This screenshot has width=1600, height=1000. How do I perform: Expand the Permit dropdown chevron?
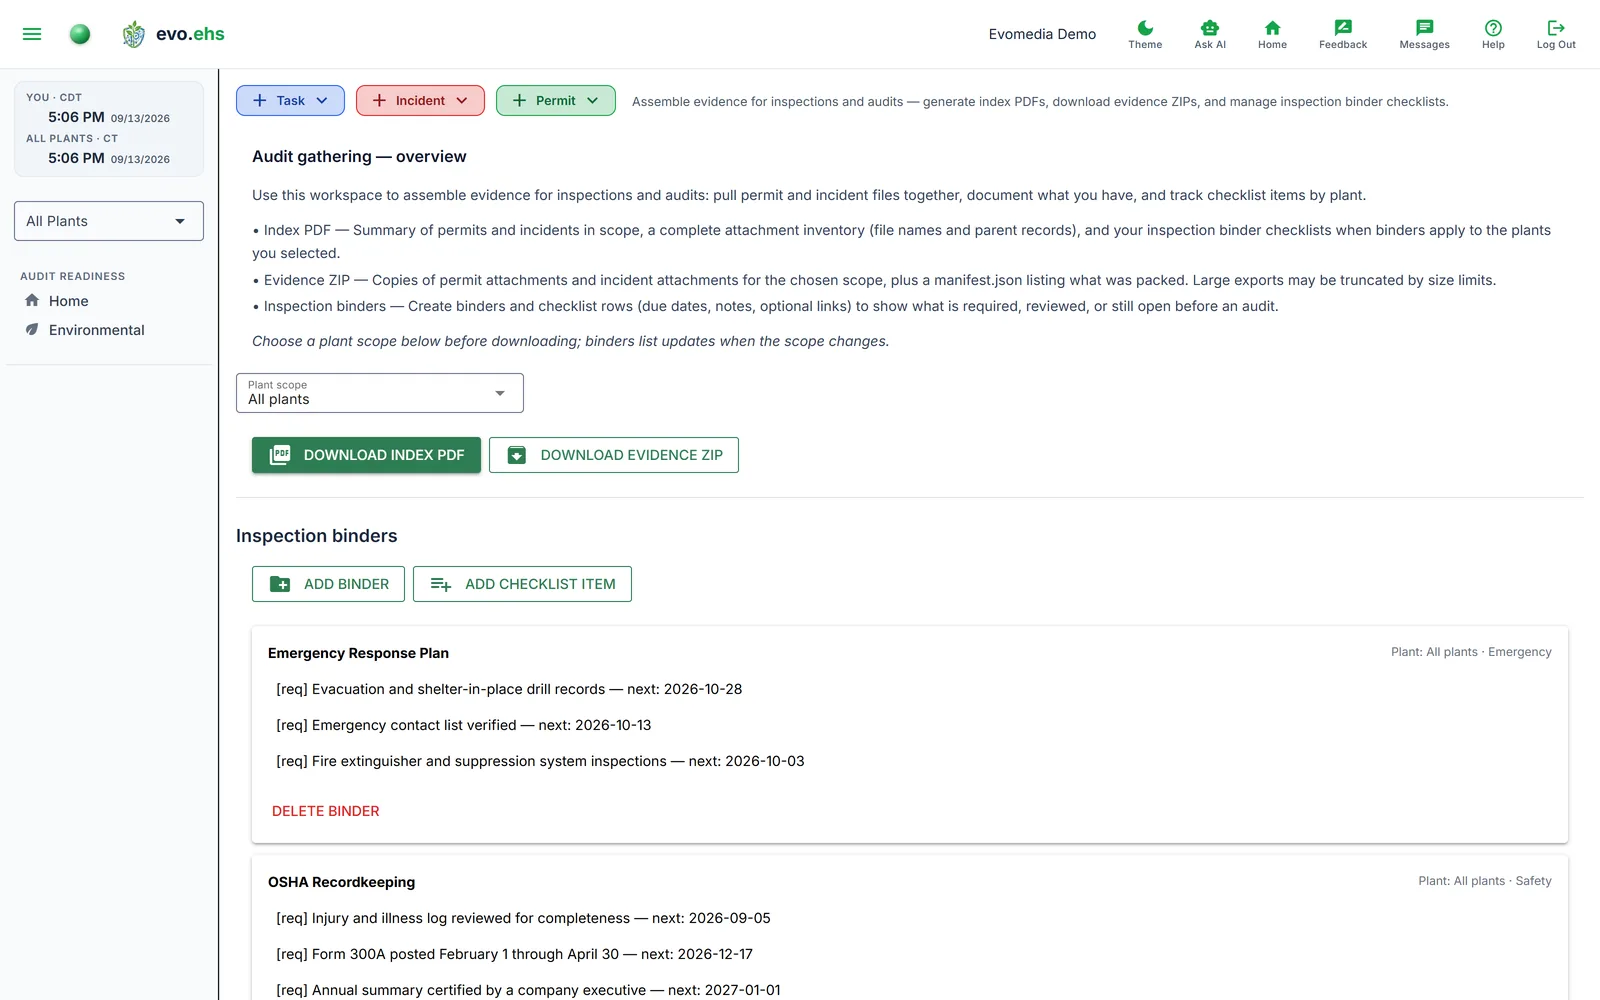[593, 100]
